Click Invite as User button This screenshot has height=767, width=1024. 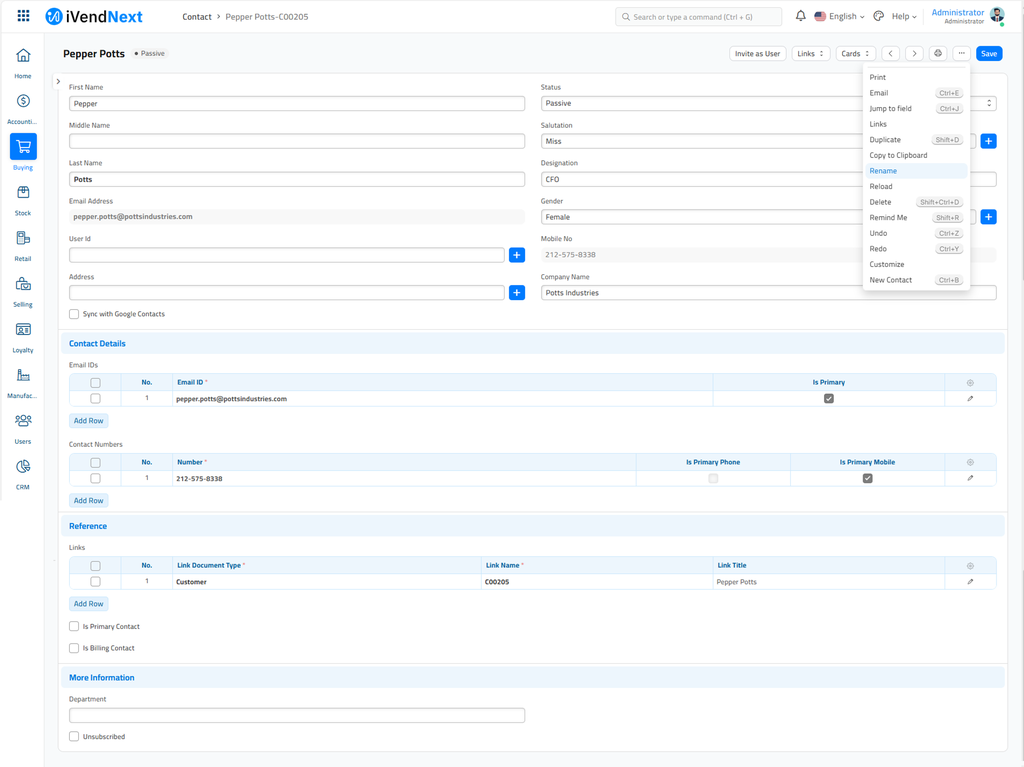(757, 54)
